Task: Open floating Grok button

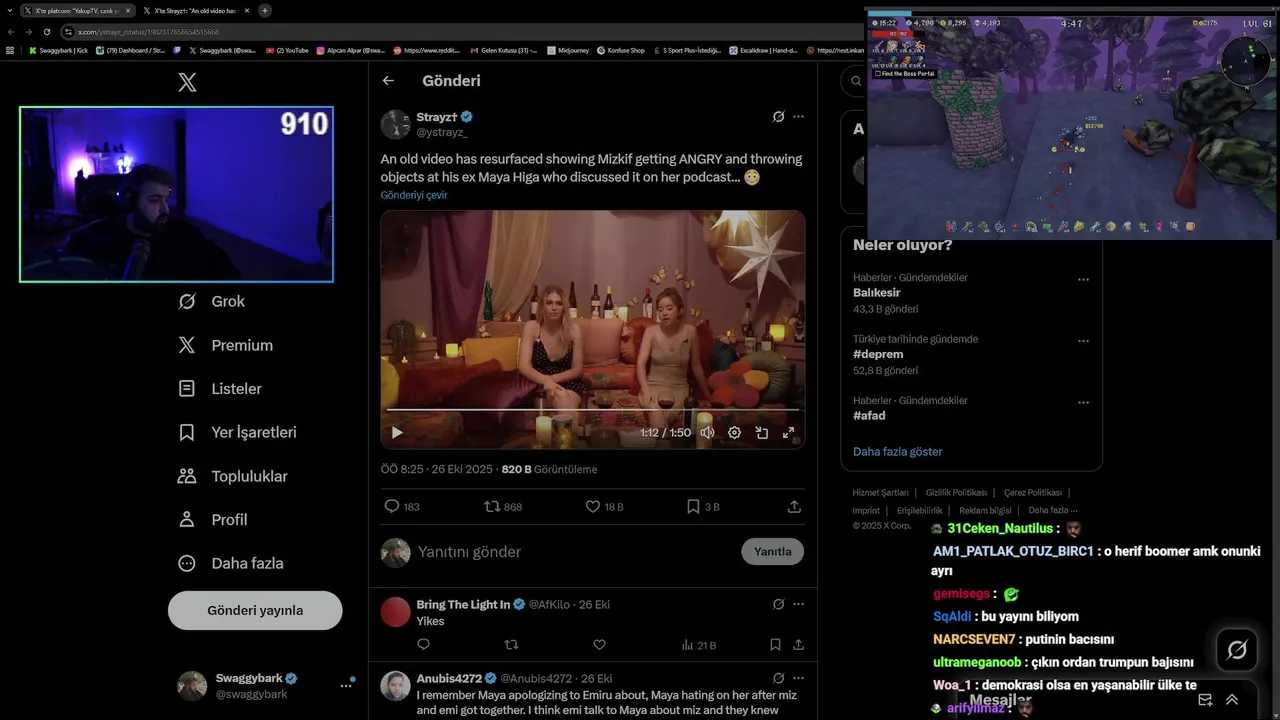Action: 1237,650
